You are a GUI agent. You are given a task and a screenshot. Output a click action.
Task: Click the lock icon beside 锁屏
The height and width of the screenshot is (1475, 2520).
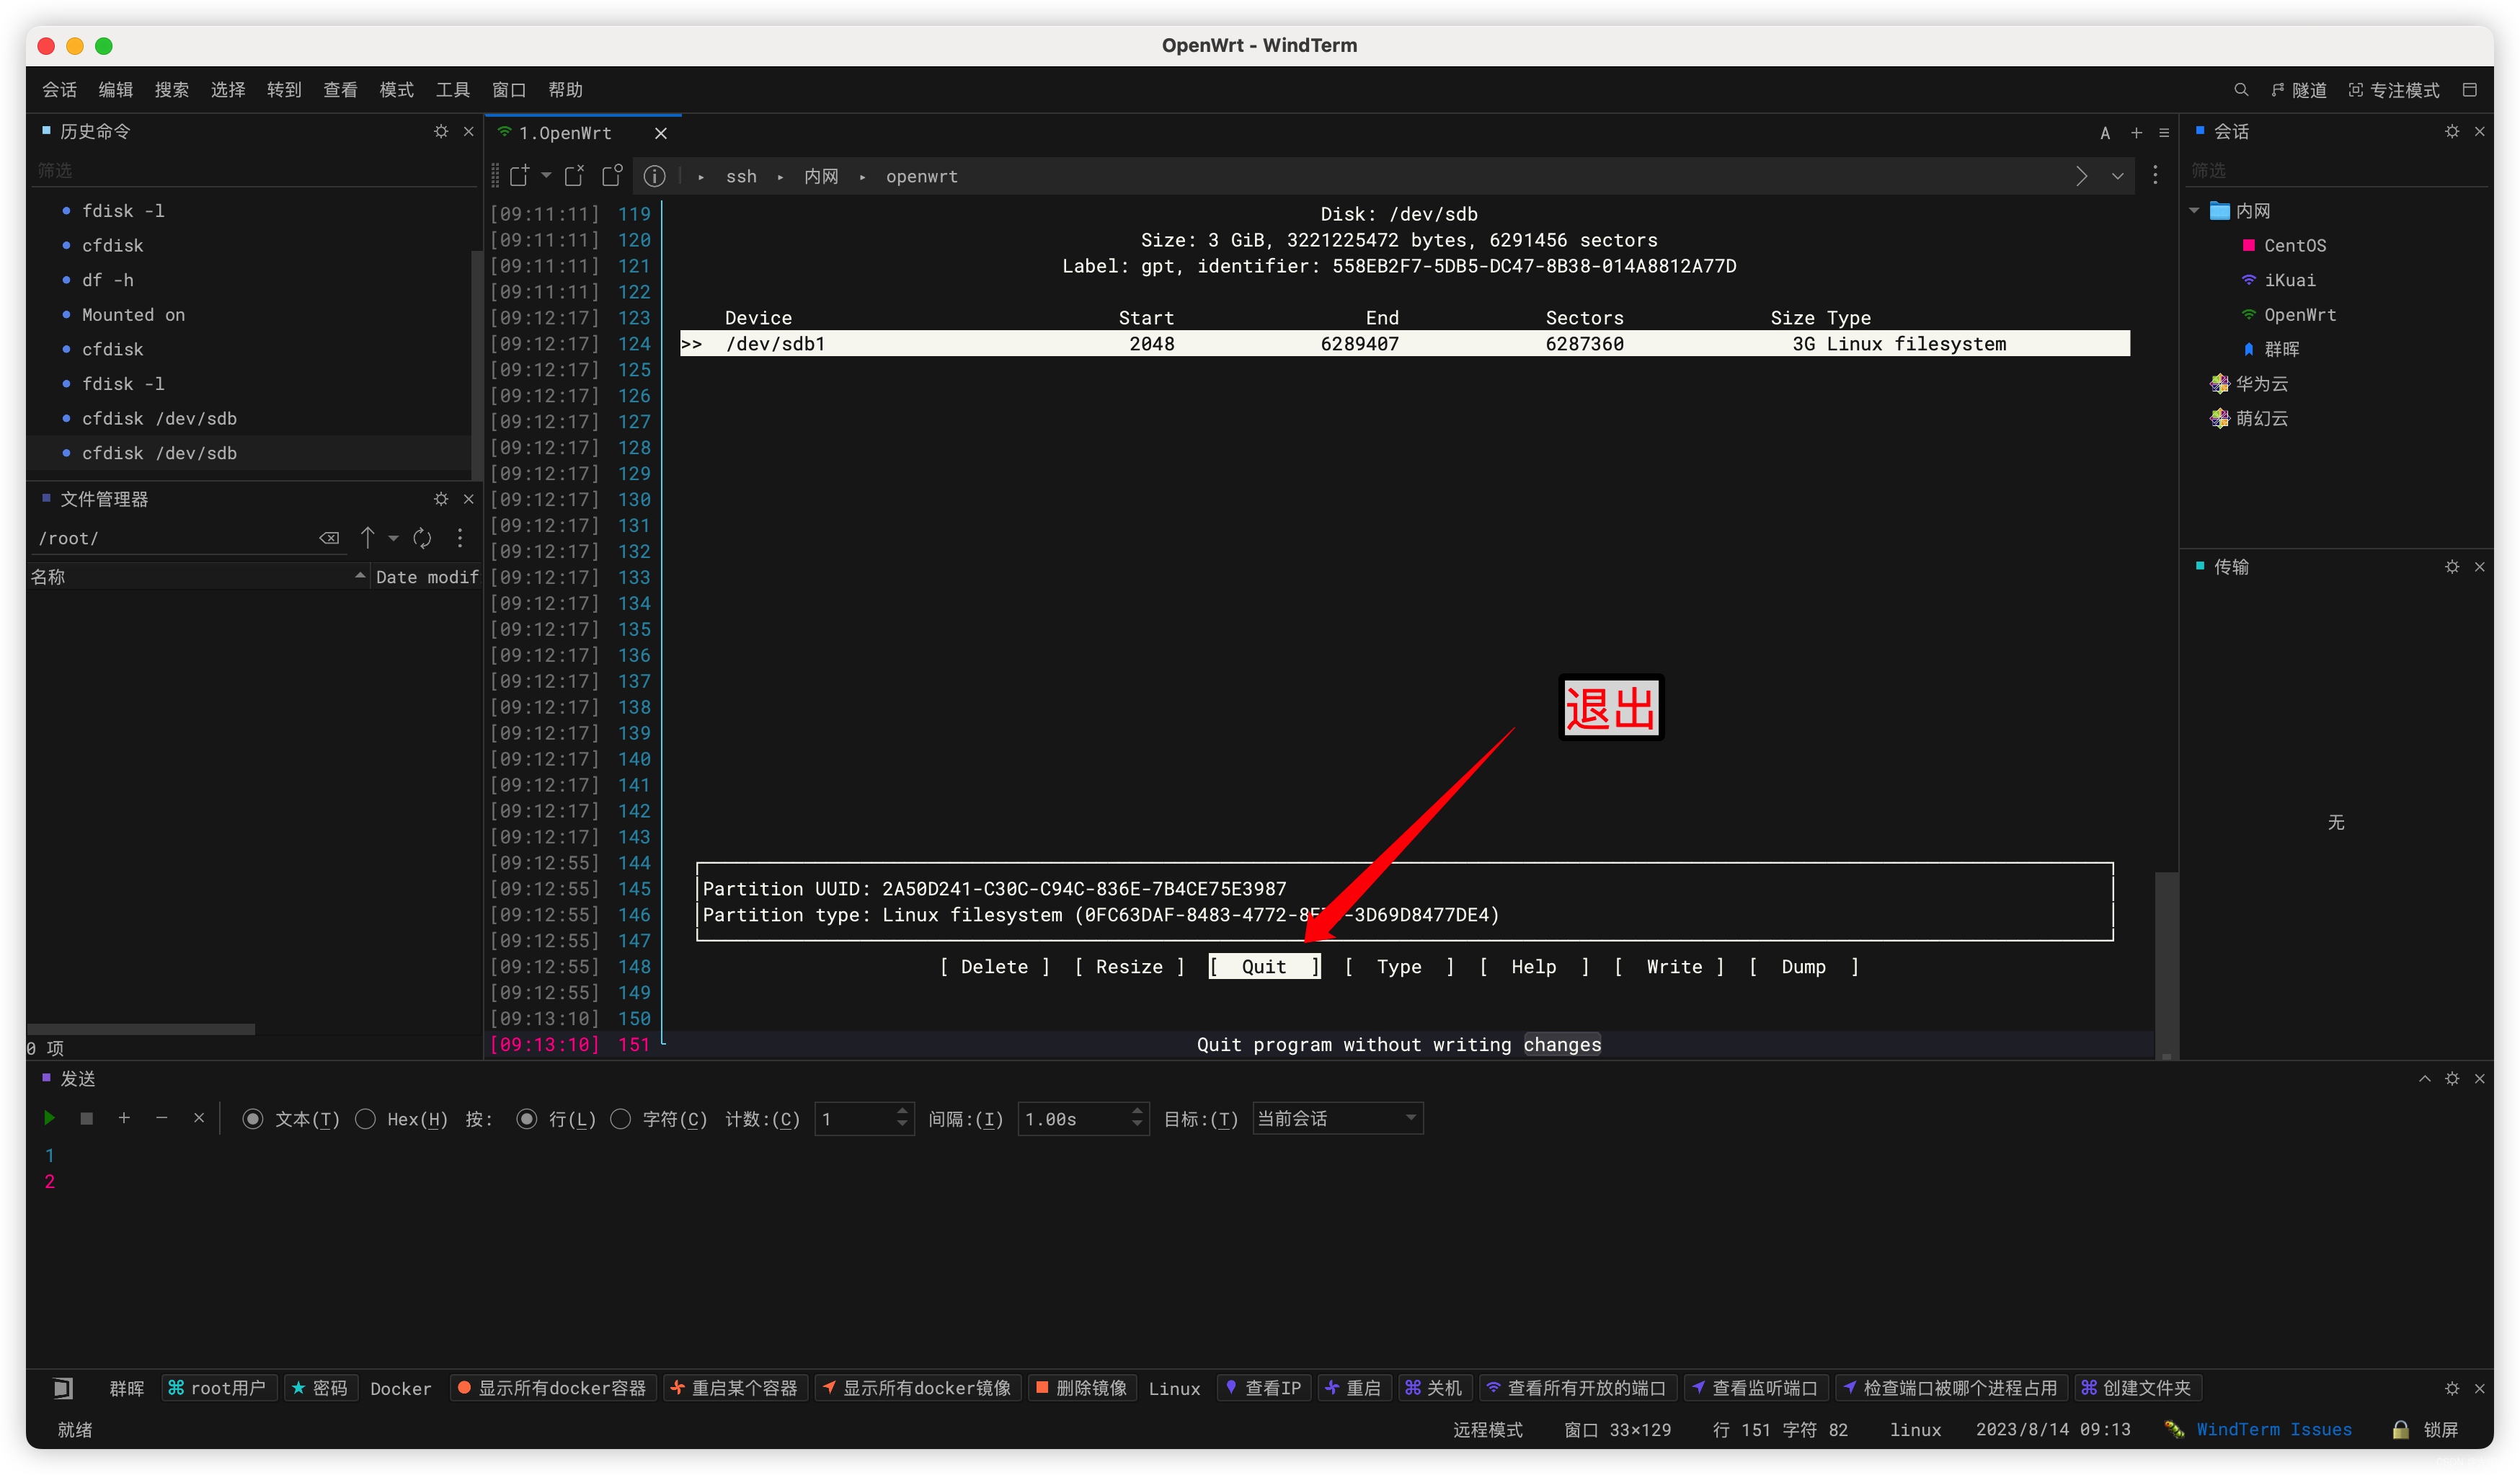click(2400, 1430)
